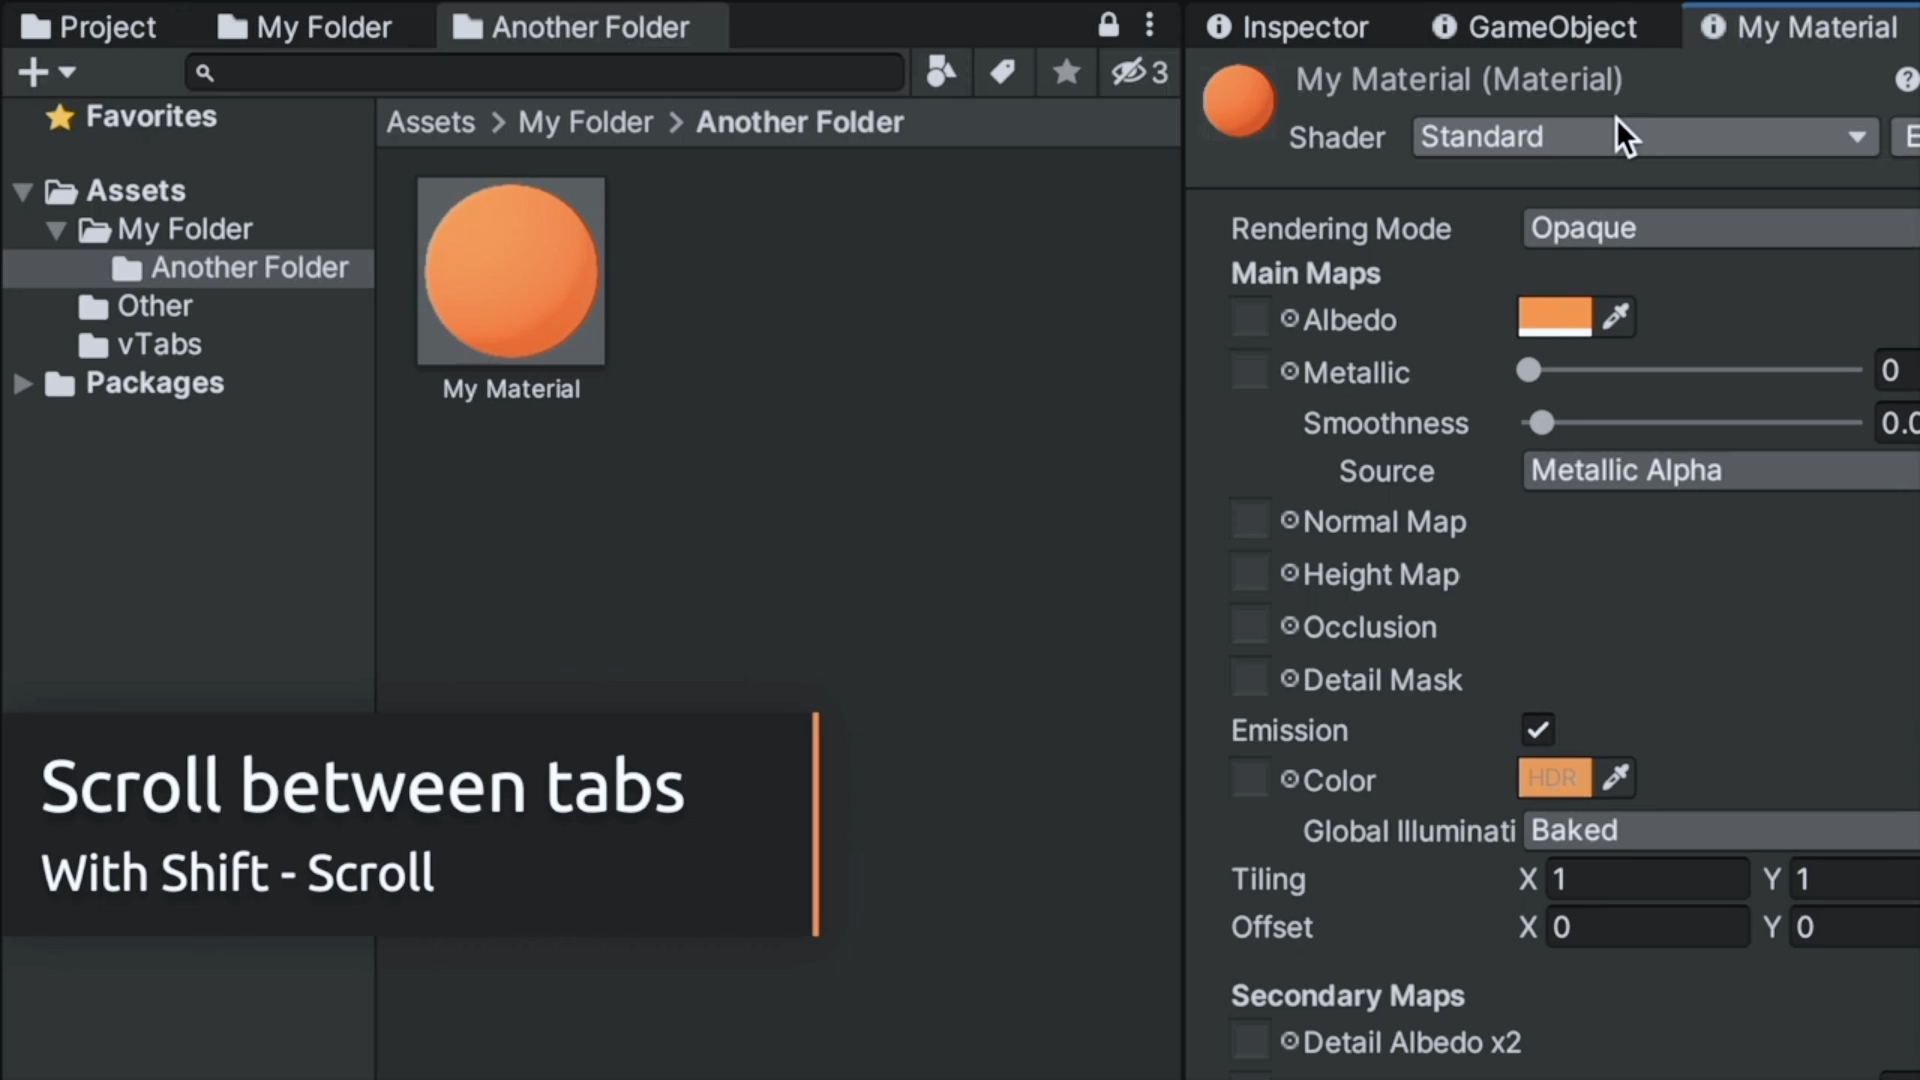Click the Emission color eyedropper icon

point(1616,778)
